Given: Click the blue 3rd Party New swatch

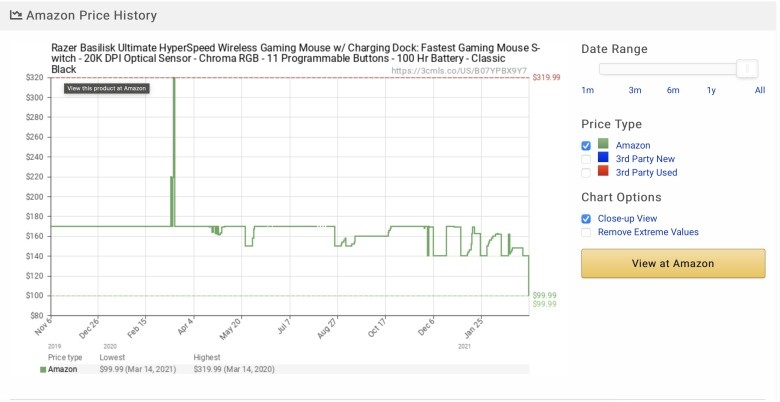Looking at the screenshot, I should click(x=603, y=157).
